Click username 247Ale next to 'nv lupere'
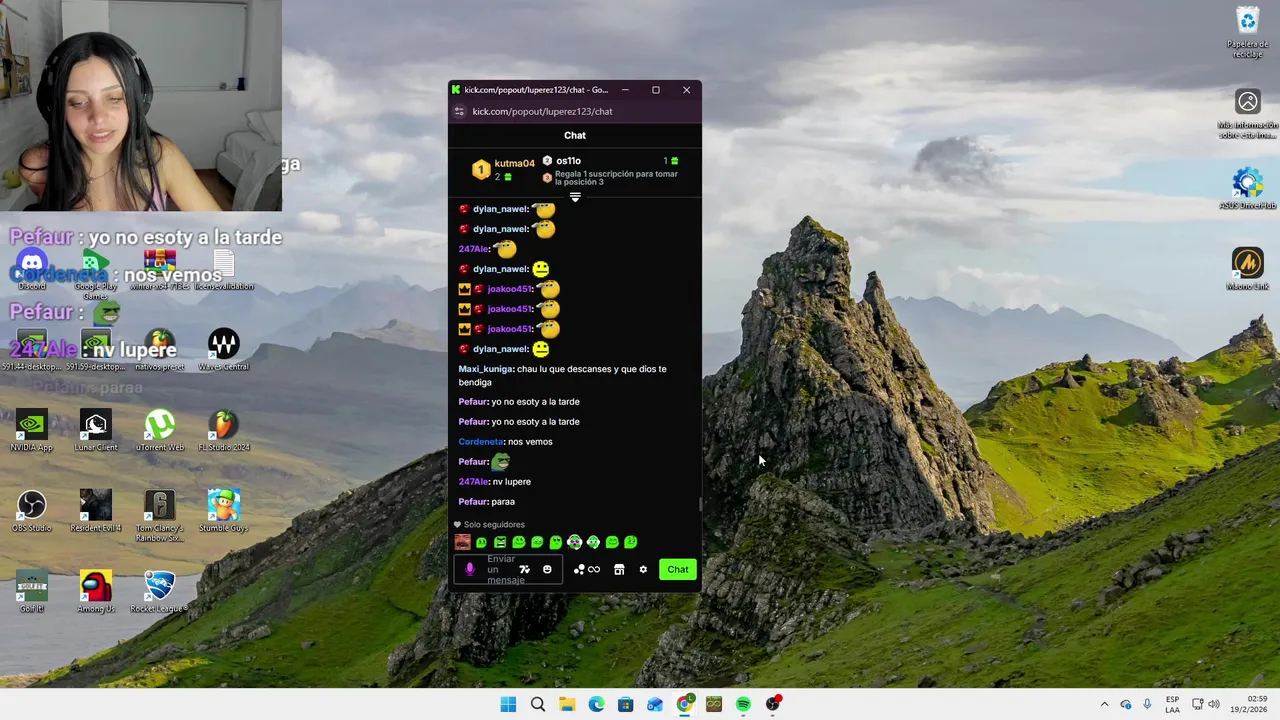Viewport: 1280px width, 720px height. coord(473,482)
